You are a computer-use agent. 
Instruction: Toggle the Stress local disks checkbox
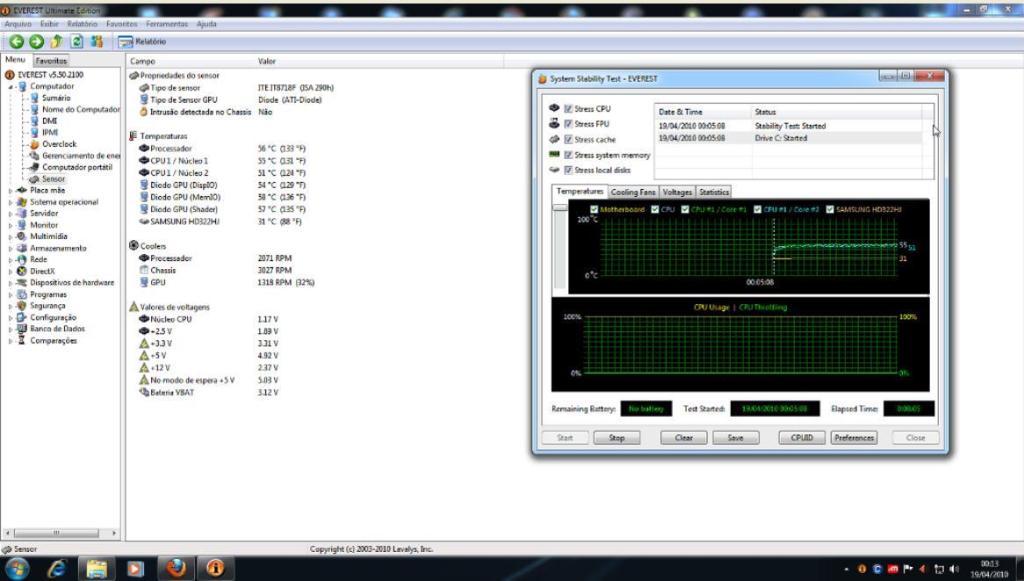(568, 170)
